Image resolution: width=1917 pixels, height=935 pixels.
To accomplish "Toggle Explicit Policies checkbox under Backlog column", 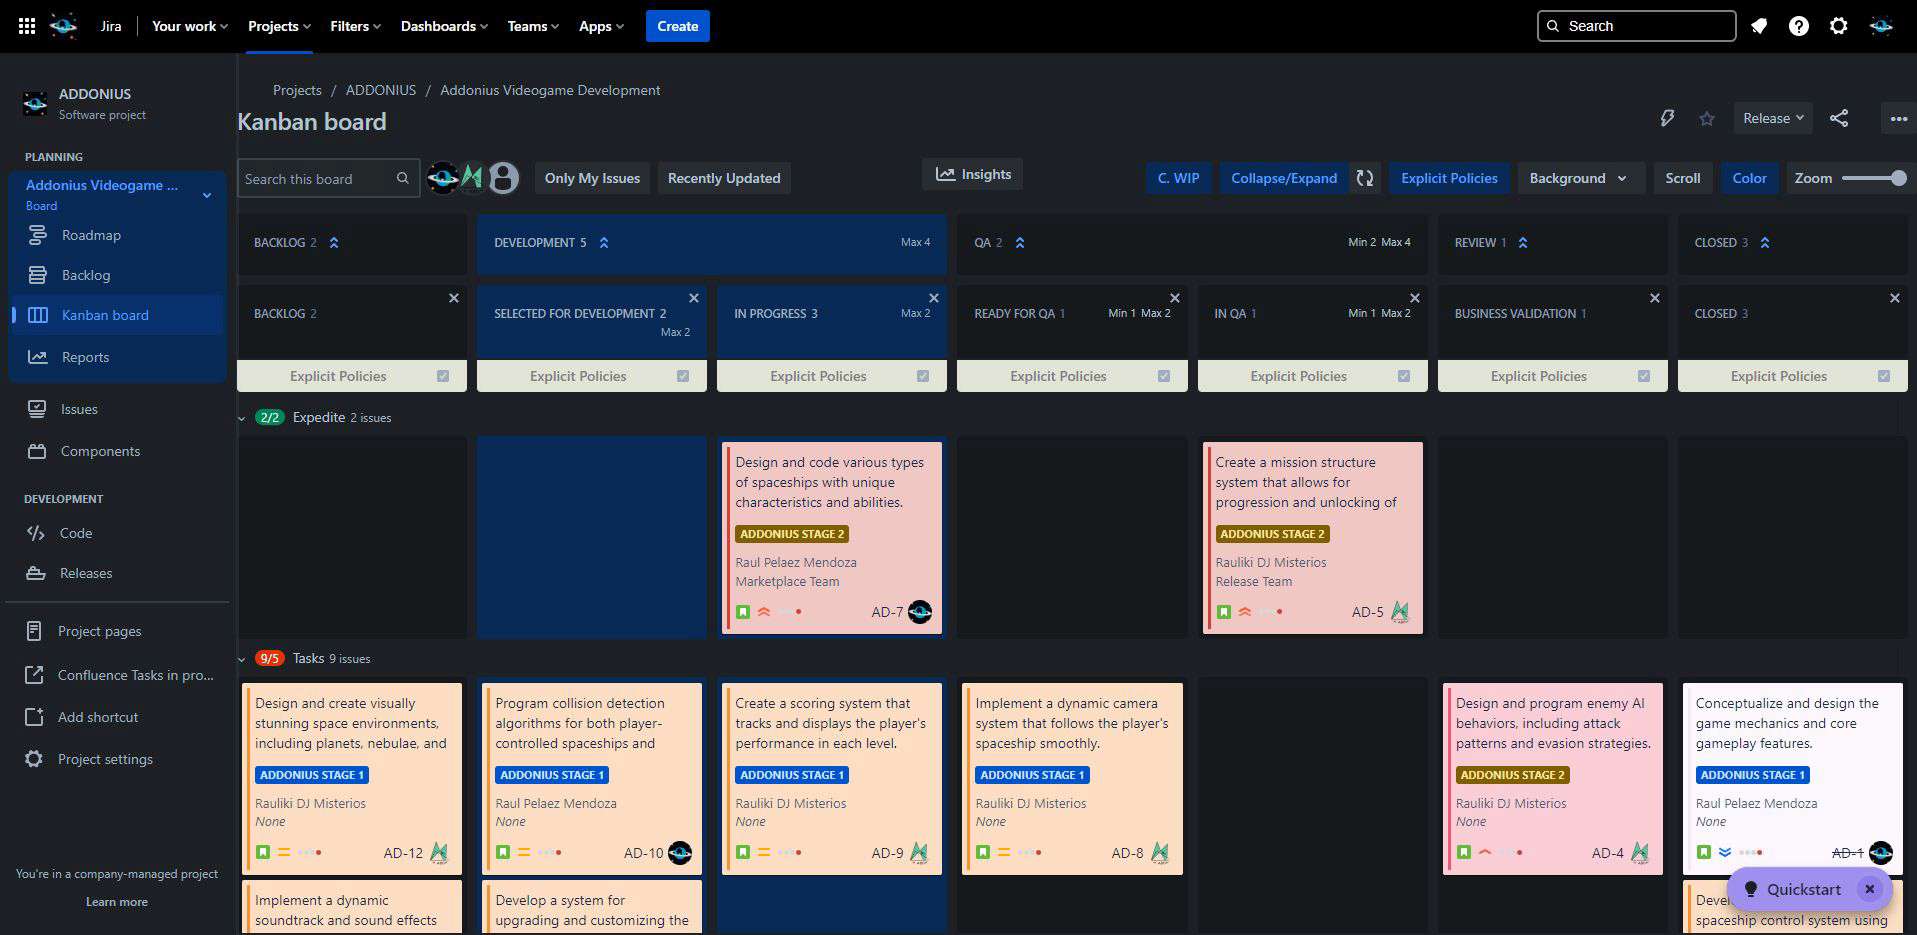I will tap(443, 376).
